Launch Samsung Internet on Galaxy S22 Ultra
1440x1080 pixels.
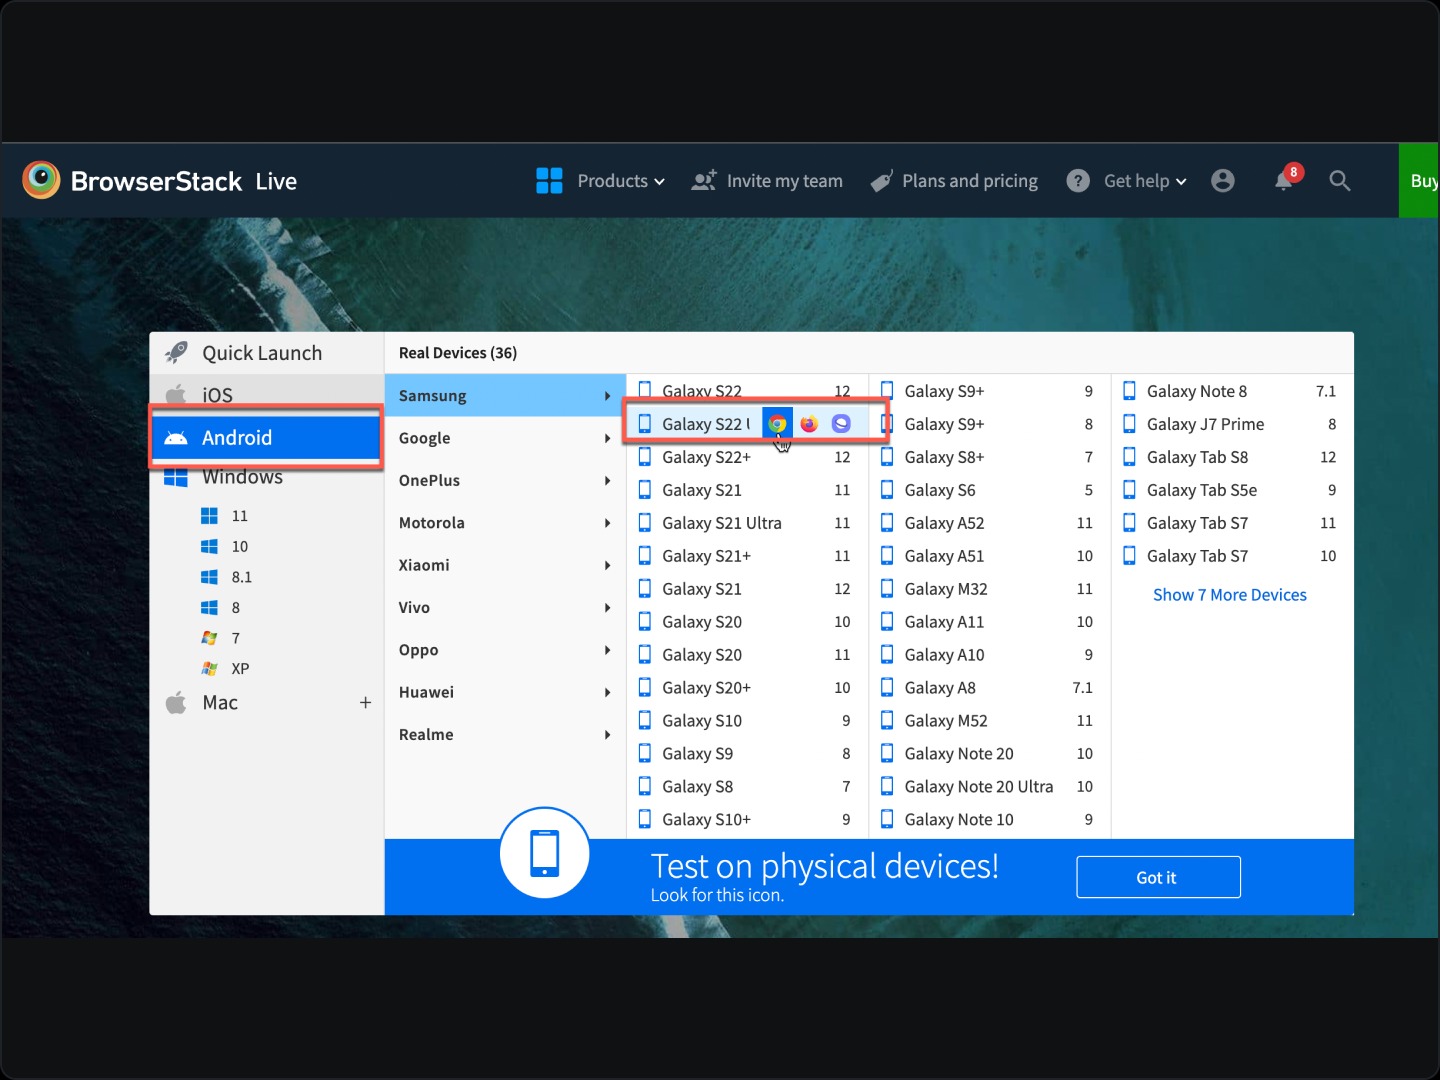click(841, 424)
